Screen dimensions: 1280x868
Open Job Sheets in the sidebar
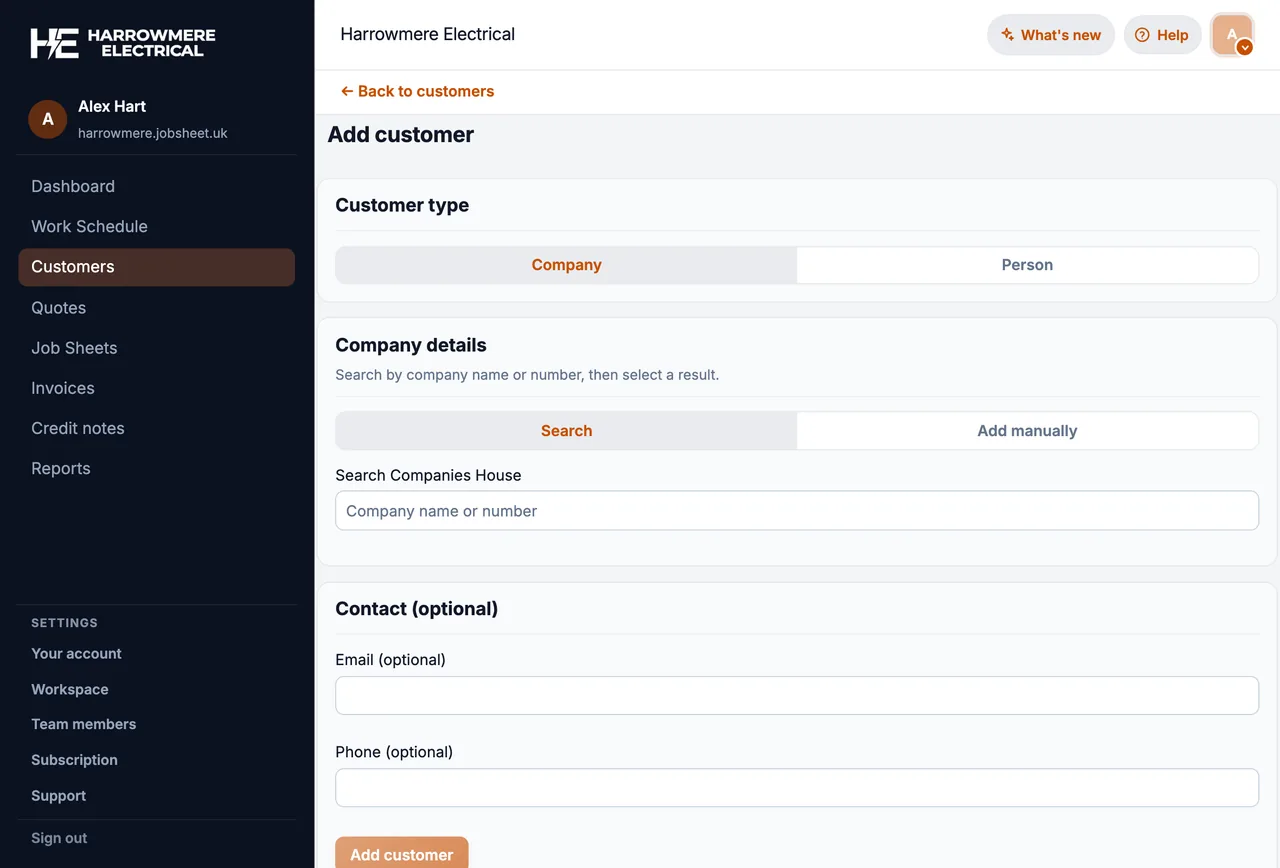[157, 348]
